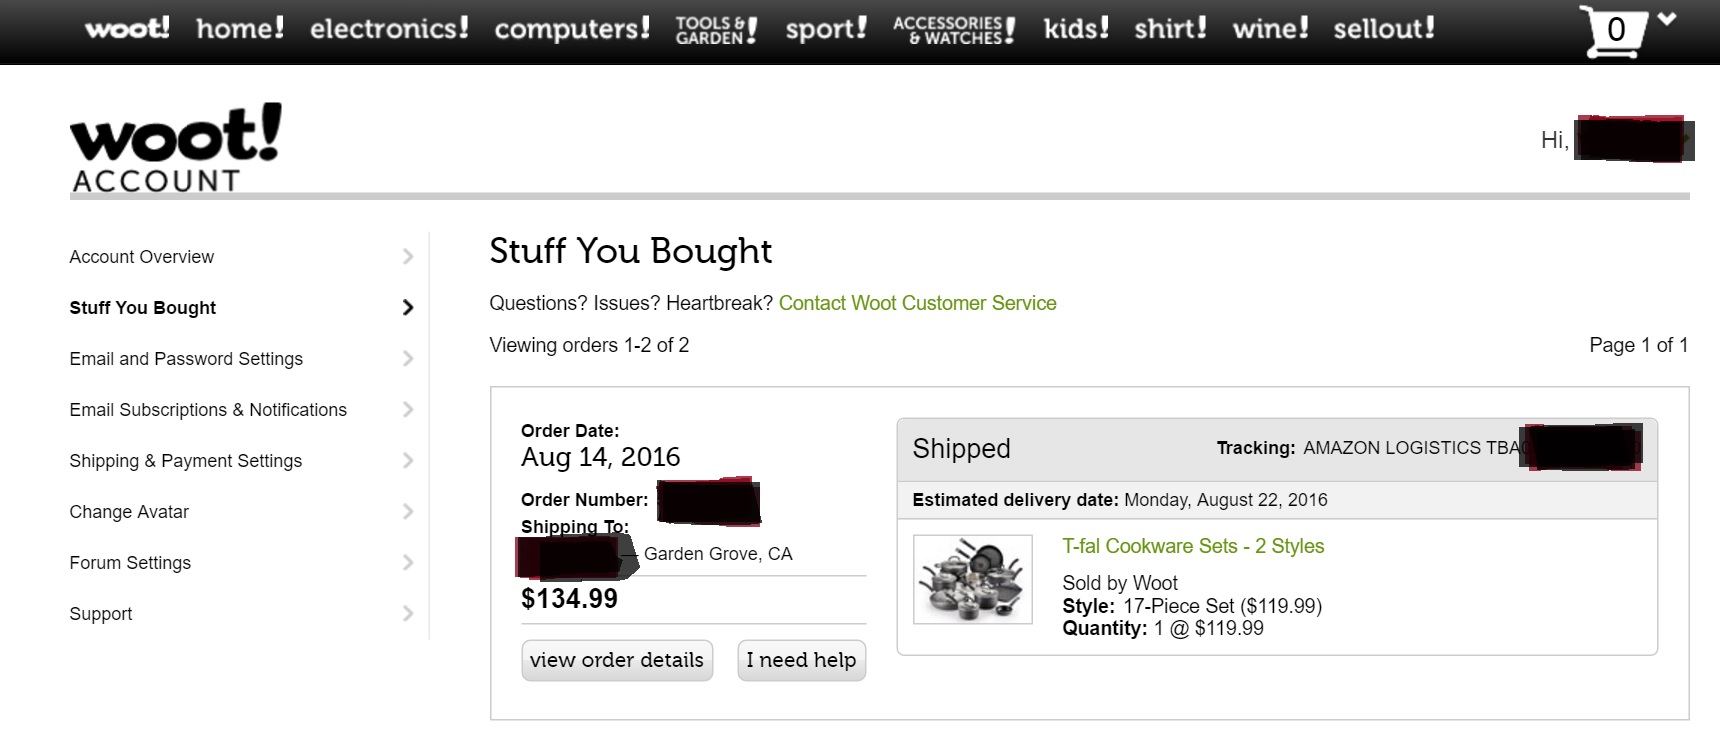
Task: Click the woot! logo in top bar
Action: point(127,28)
